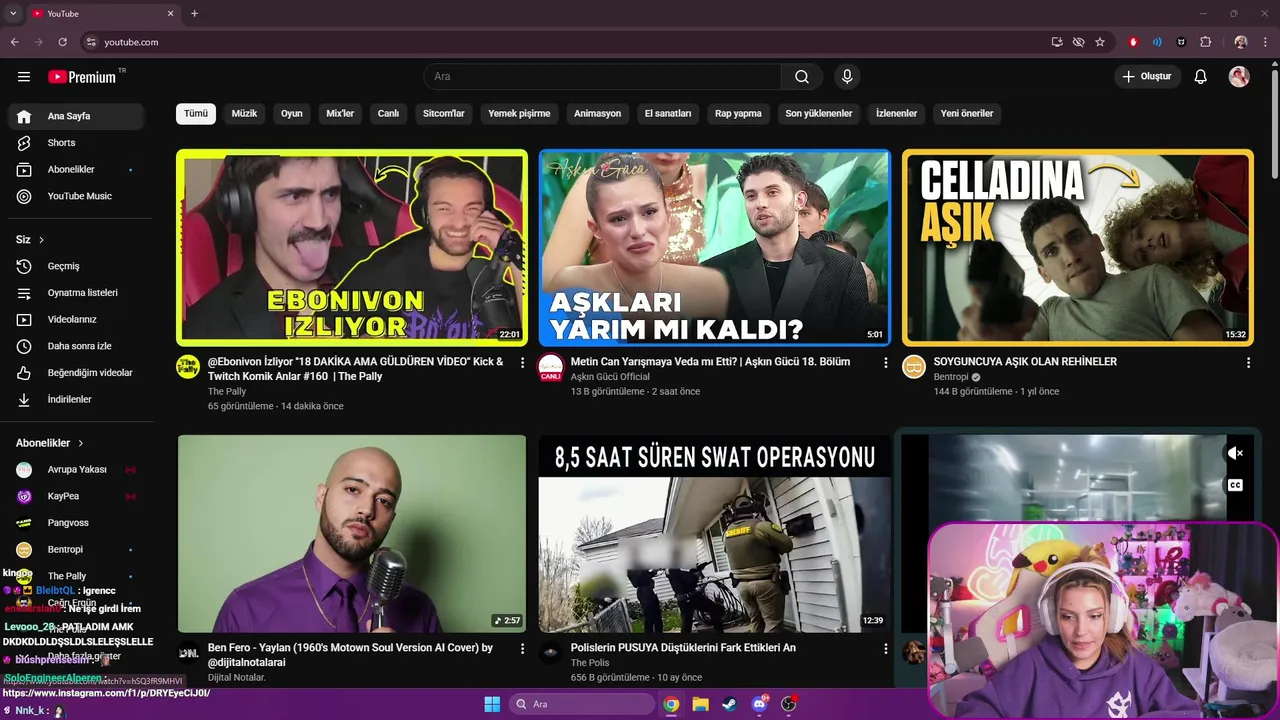
Task: Open Ebonivon İzliyor video thumbnail
Action: pos(352,248)
